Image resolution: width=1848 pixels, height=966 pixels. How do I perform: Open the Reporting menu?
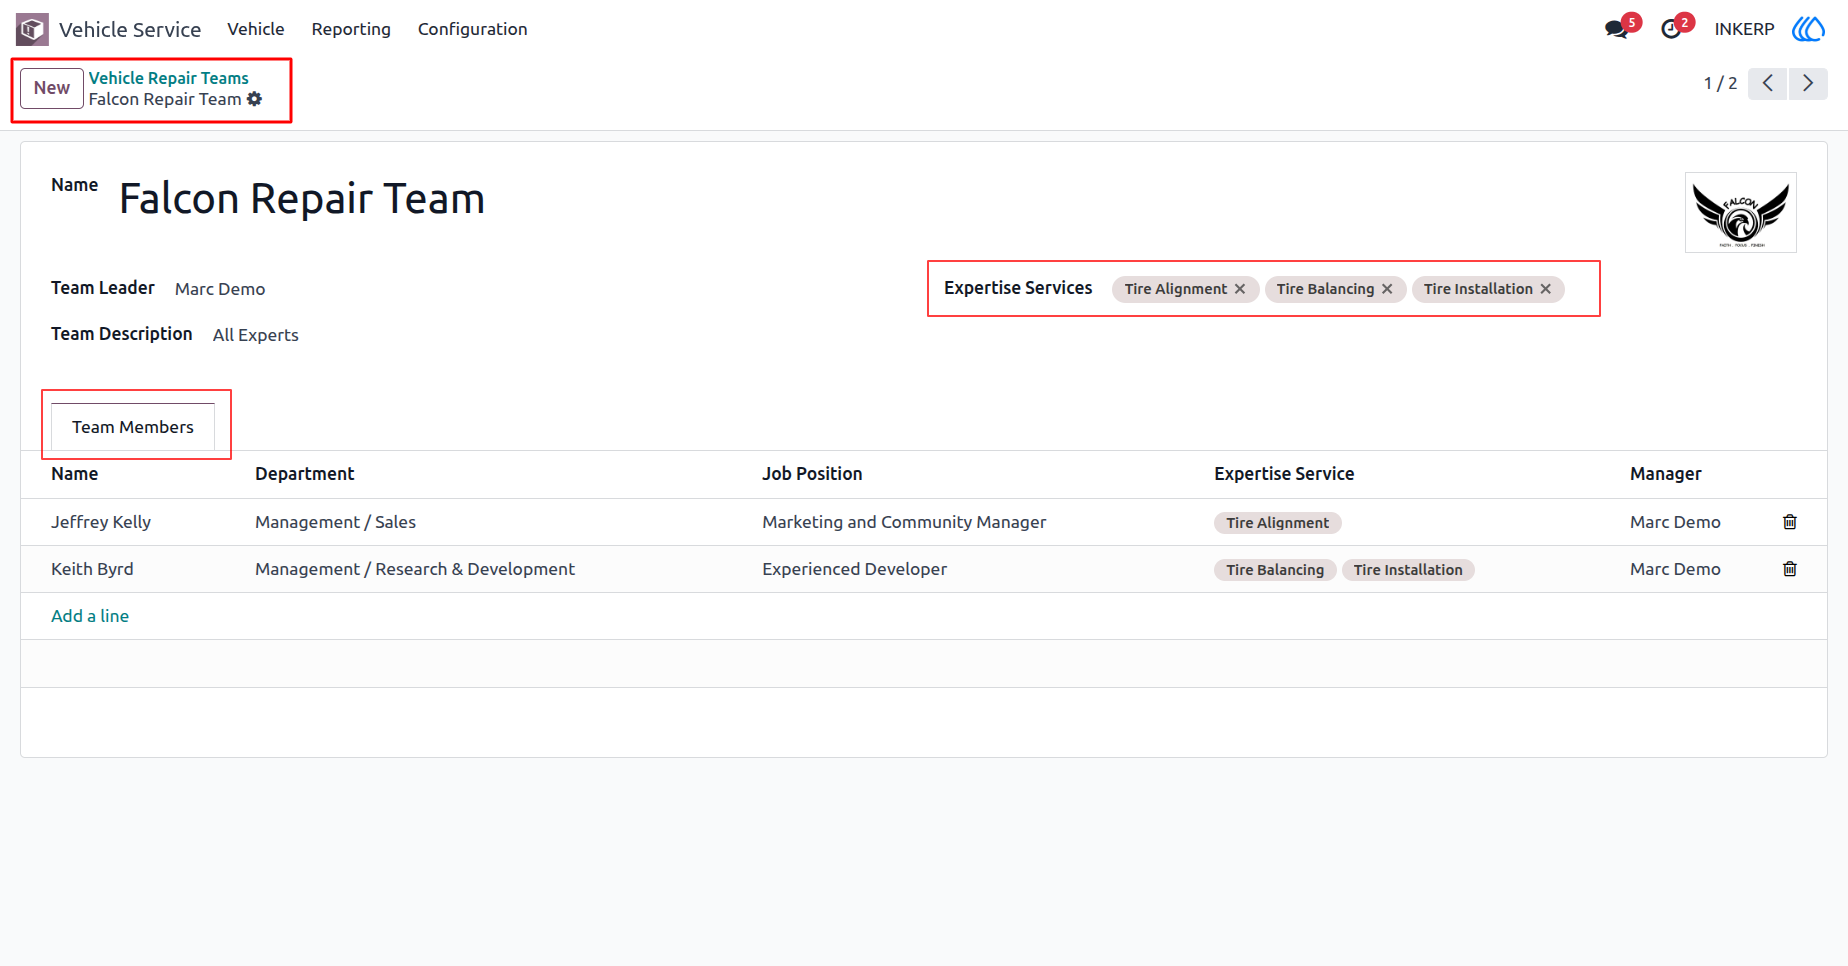351,29
